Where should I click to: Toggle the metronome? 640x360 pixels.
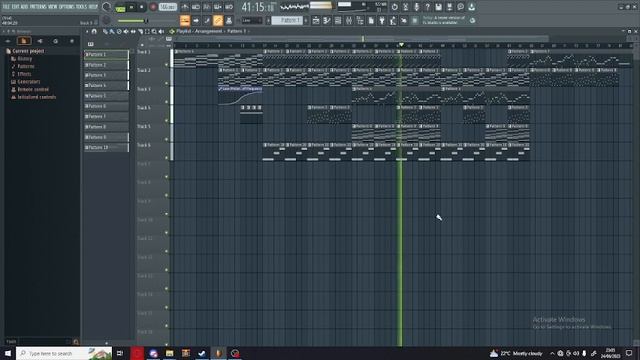pos(185,7)
